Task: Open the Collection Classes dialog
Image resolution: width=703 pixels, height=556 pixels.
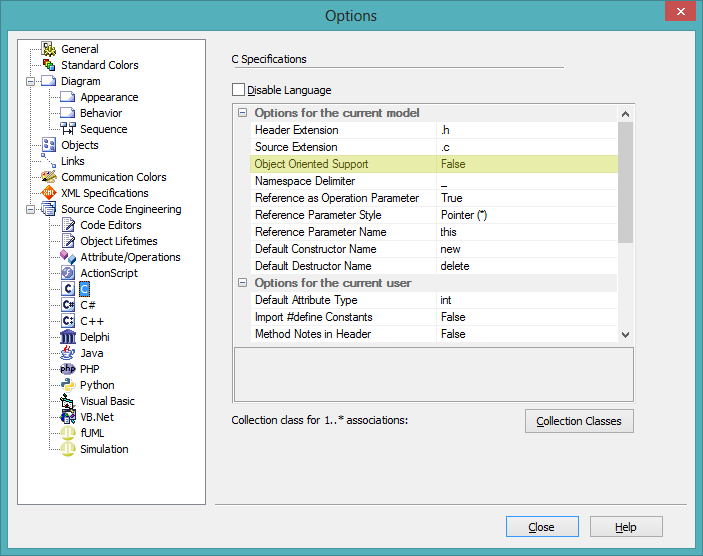Action: pos(579,421)
